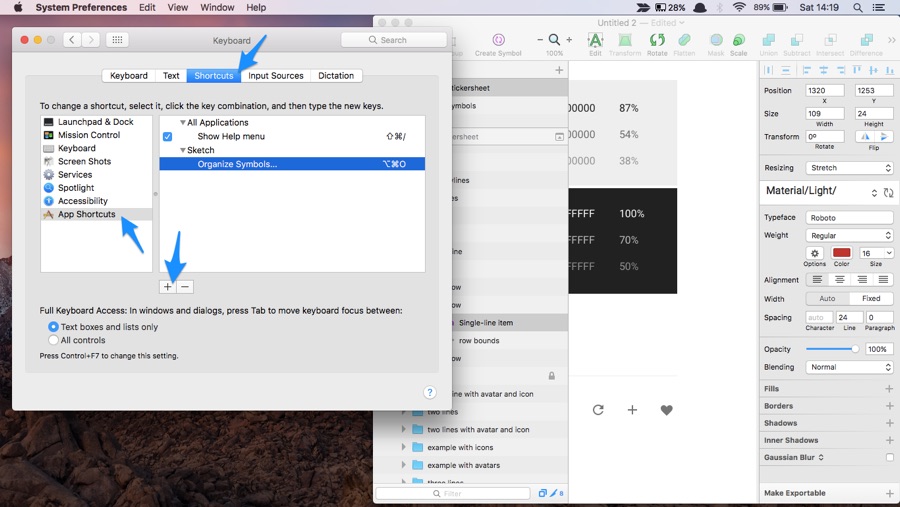Go back in System Preferences
Screen dimensions: 900x507
tap(72, 40)
